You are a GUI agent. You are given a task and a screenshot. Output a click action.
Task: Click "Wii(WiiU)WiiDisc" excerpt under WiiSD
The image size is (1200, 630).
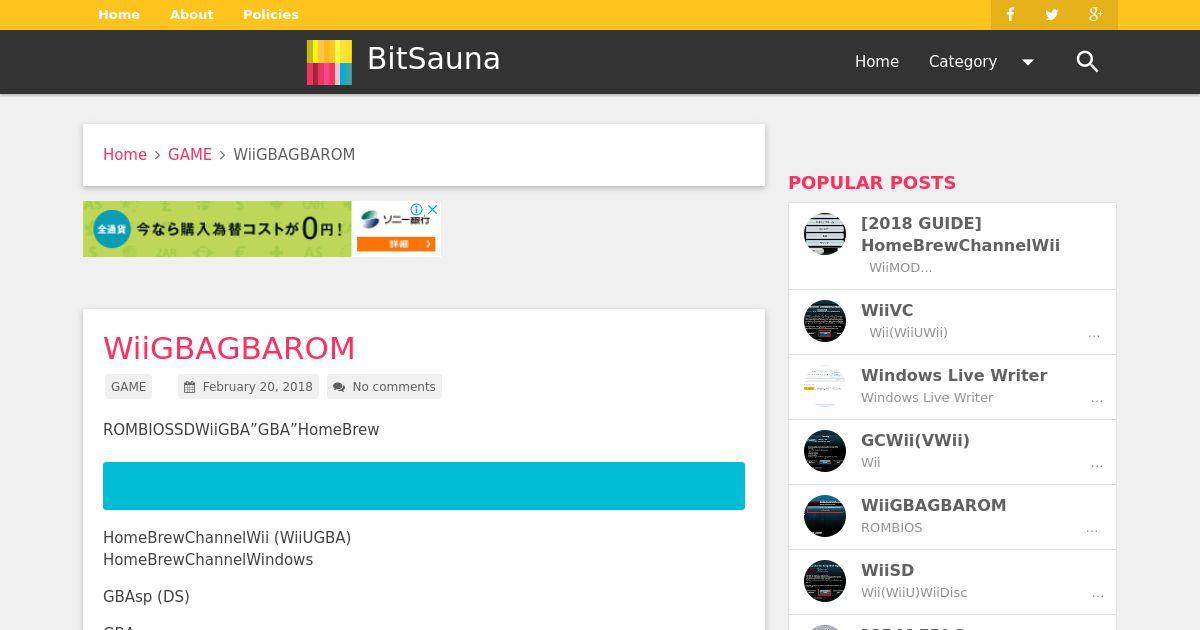(914, 593)
